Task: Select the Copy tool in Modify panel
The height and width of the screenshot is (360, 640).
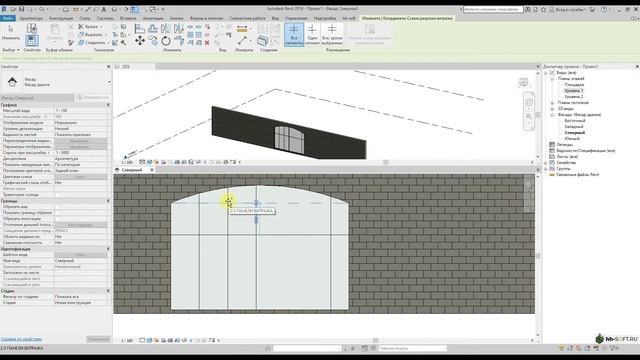Action: click(x=153, y=40)
